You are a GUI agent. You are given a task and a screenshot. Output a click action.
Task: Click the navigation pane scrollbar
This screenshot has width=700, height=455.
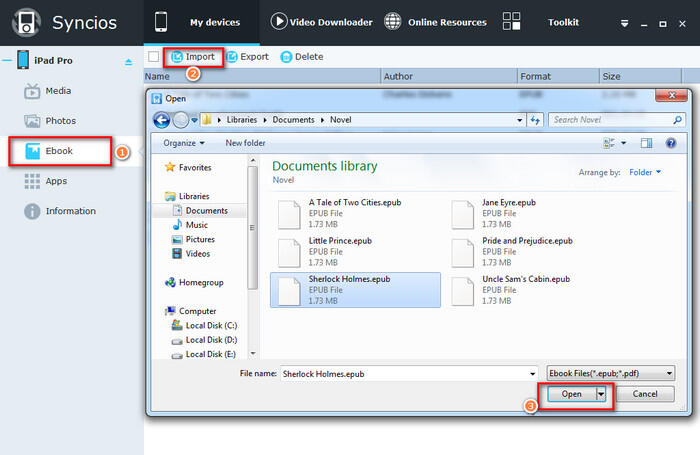(x=253, y=228)
